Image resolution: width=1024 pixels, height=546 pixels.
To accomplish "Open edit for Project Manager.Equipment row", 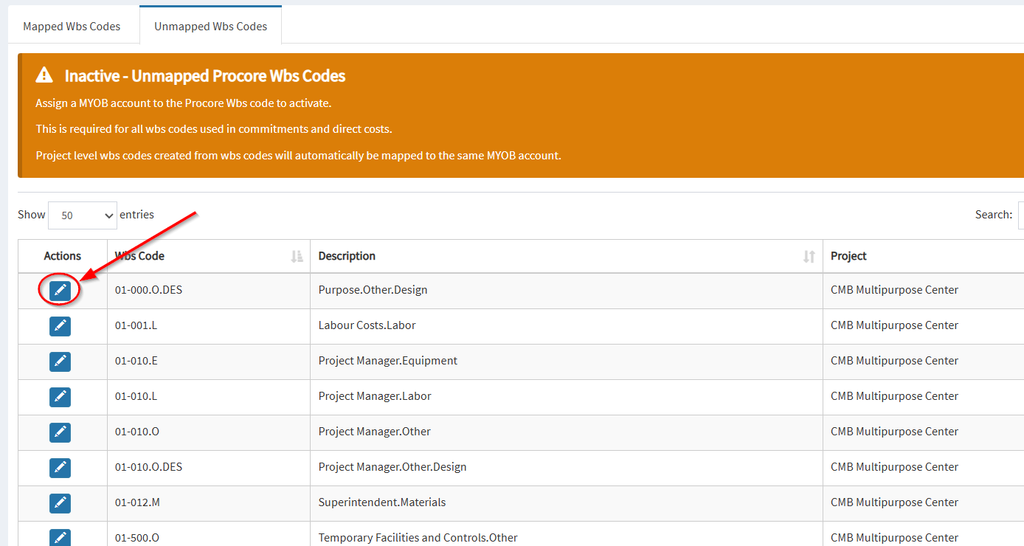I will point(60,361).
